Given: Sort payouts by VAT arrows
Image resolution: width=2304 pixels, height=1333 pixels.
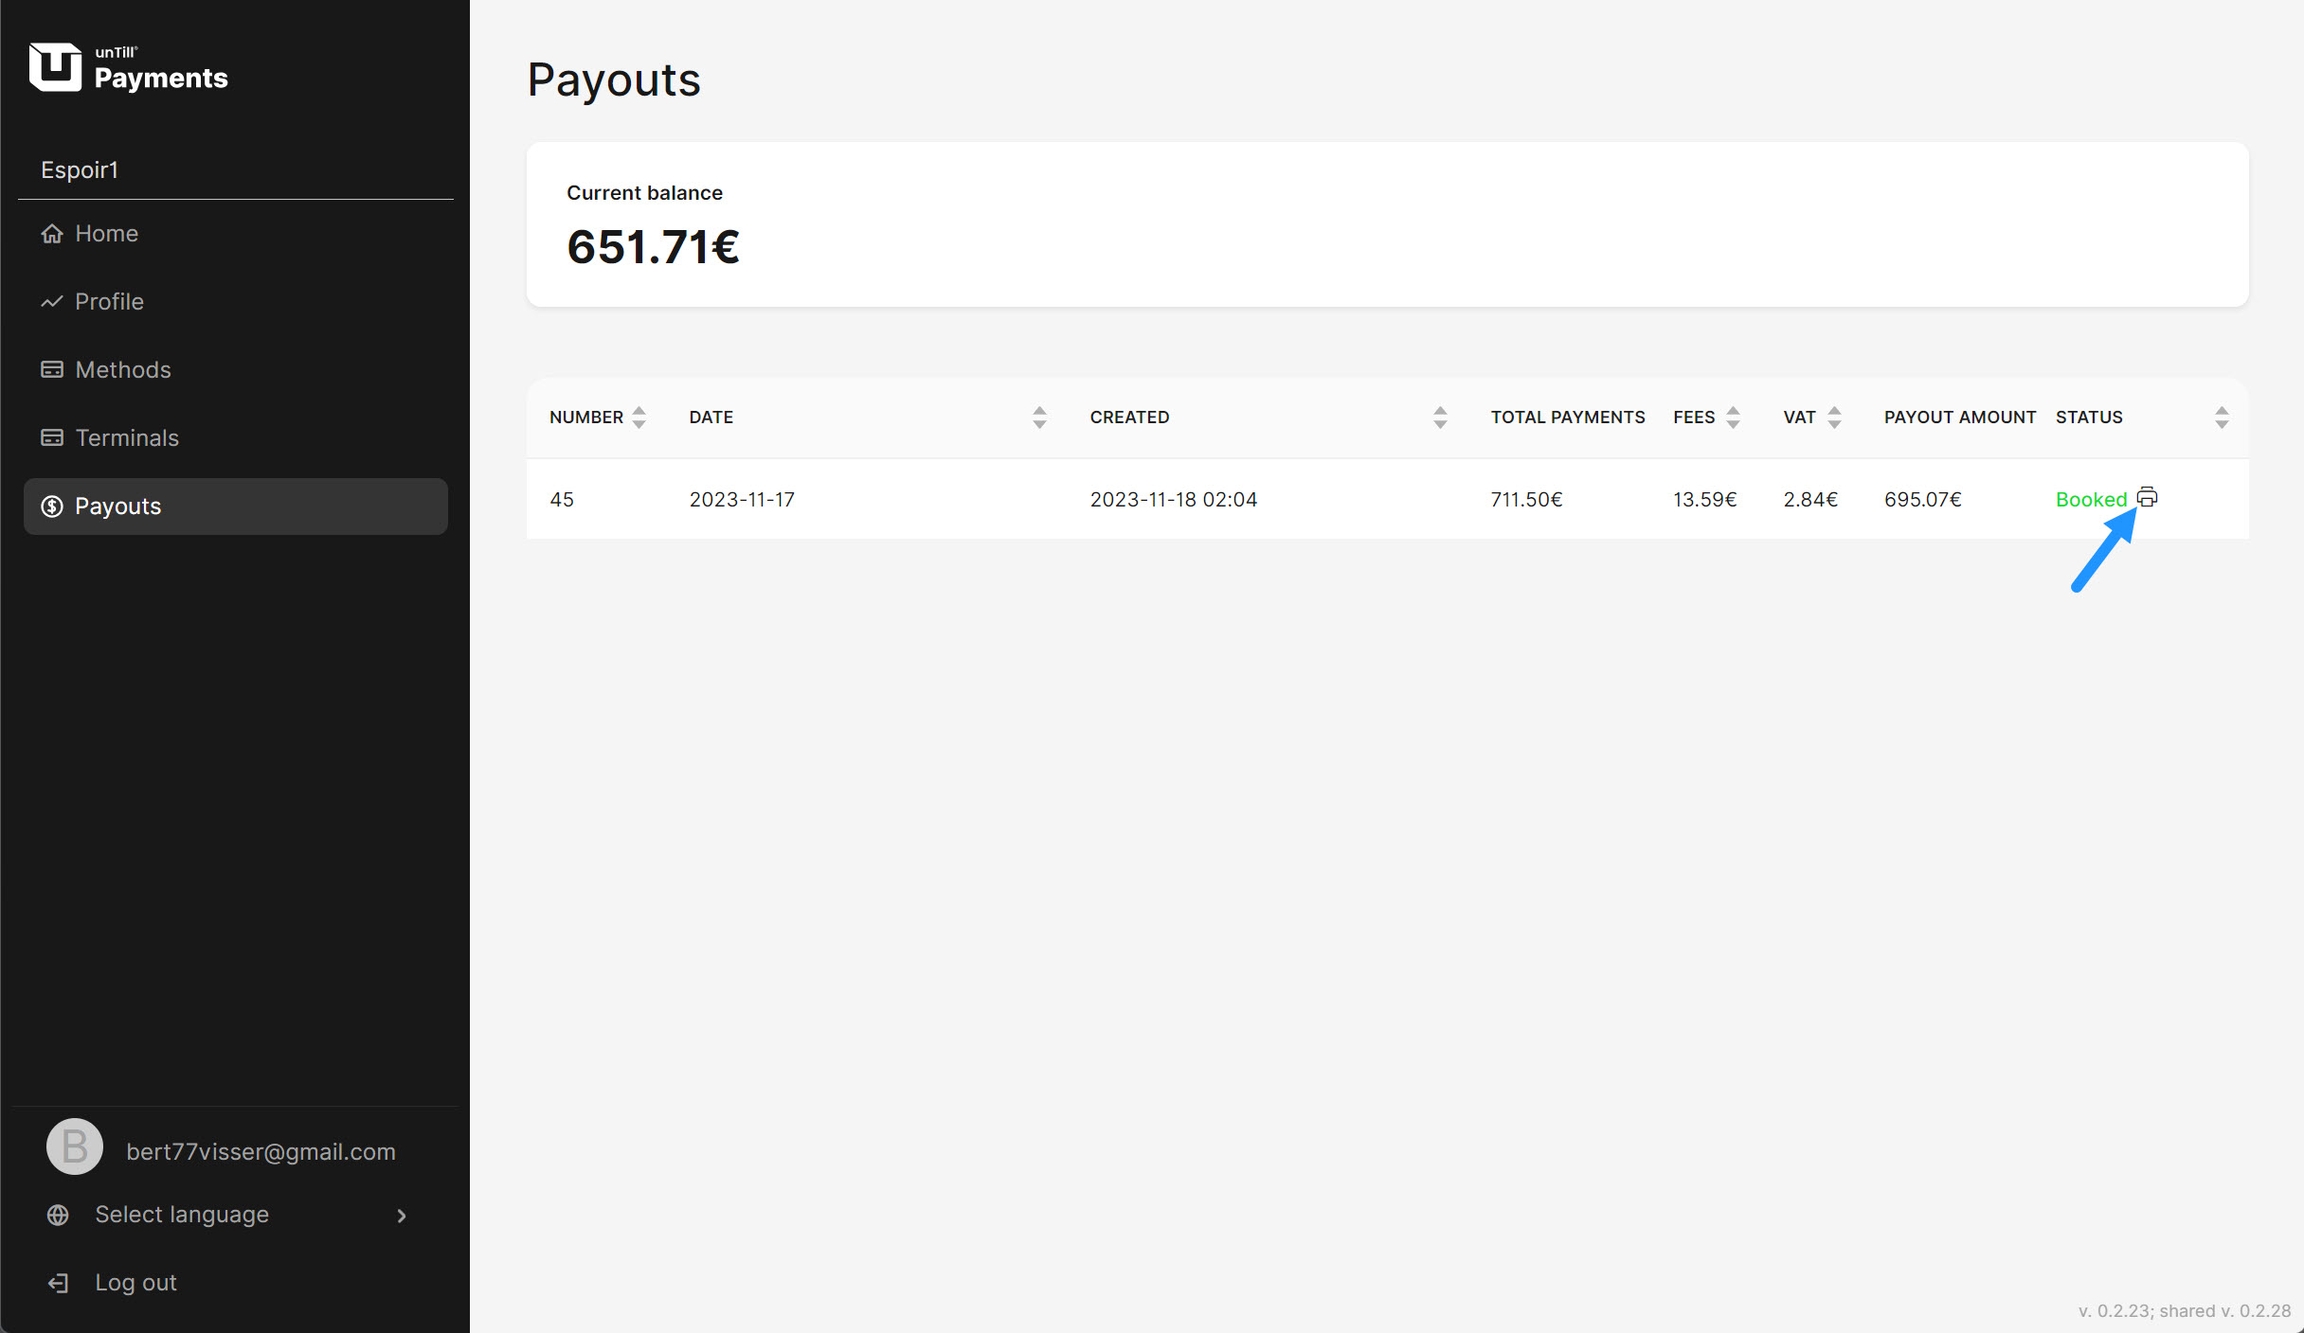Looking at the screenshot, I should coord(1834,417).
